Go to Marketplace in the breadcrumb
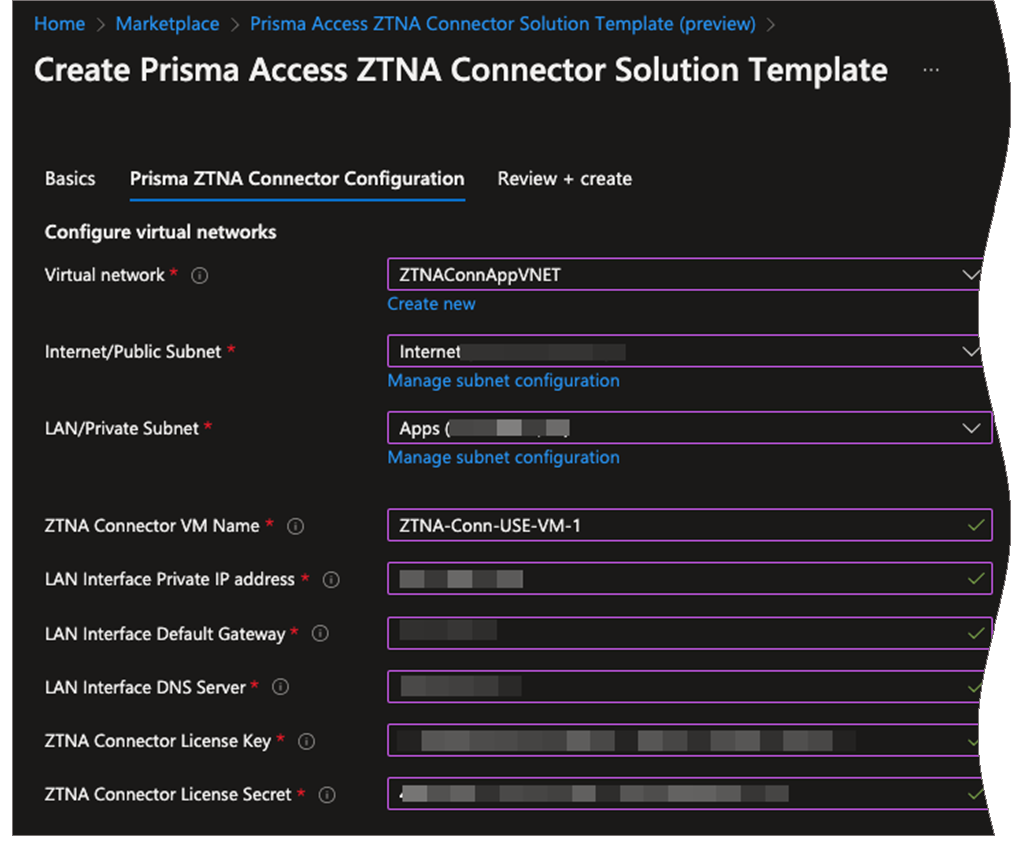The height and width of the screenshot is (860, 1024). click(167, 24)
